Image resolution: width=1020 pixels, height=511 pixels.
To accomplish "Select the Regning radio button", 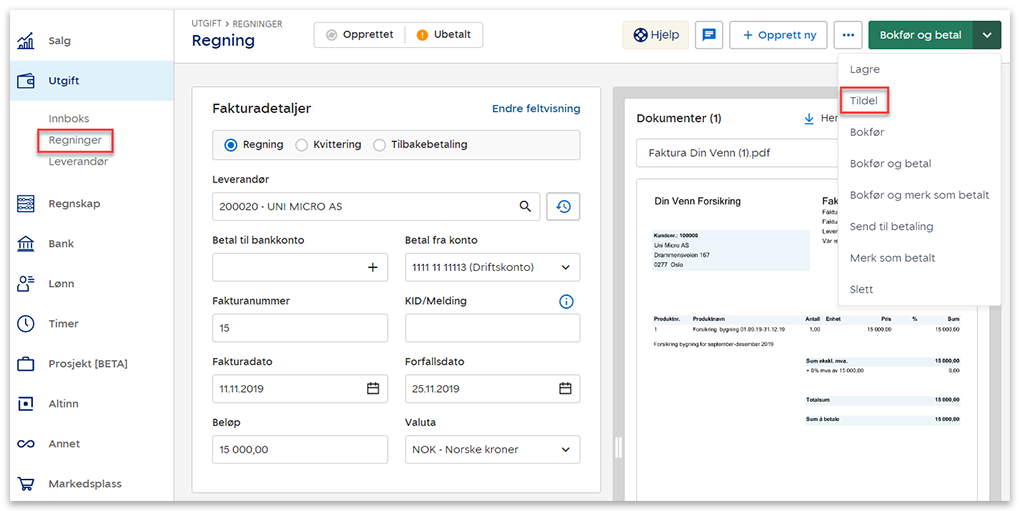I will pos(231,145).
